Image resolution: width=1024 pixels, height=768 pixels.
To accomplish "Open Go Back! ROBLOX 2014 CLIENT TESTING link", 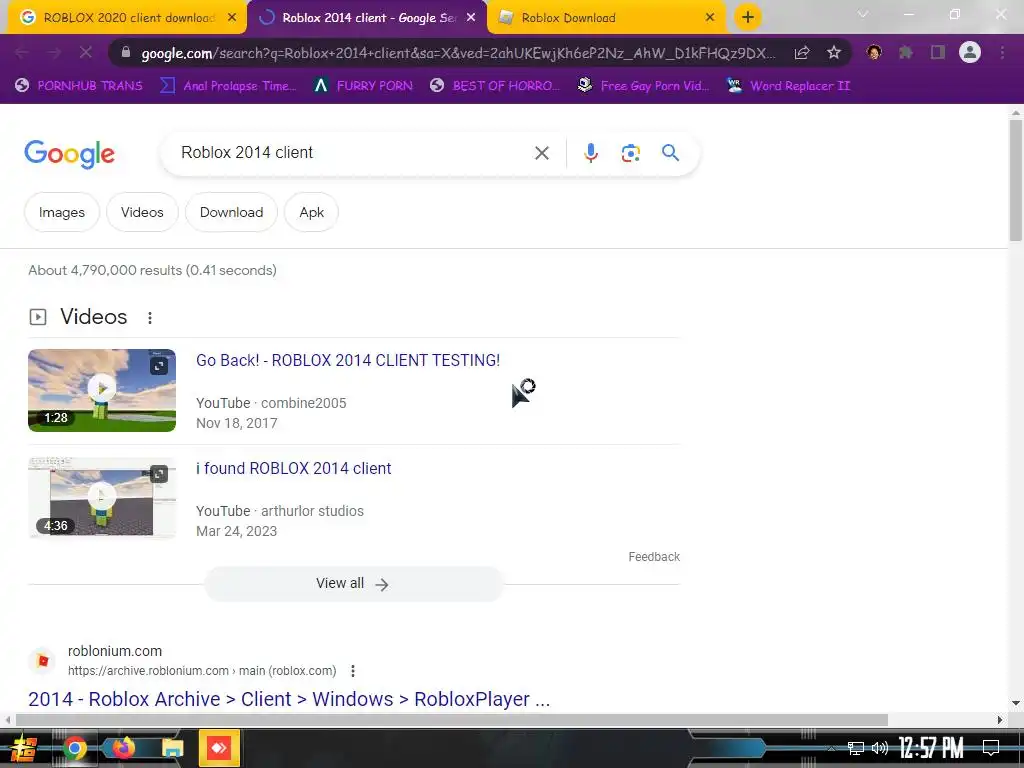I will point(348,360).
